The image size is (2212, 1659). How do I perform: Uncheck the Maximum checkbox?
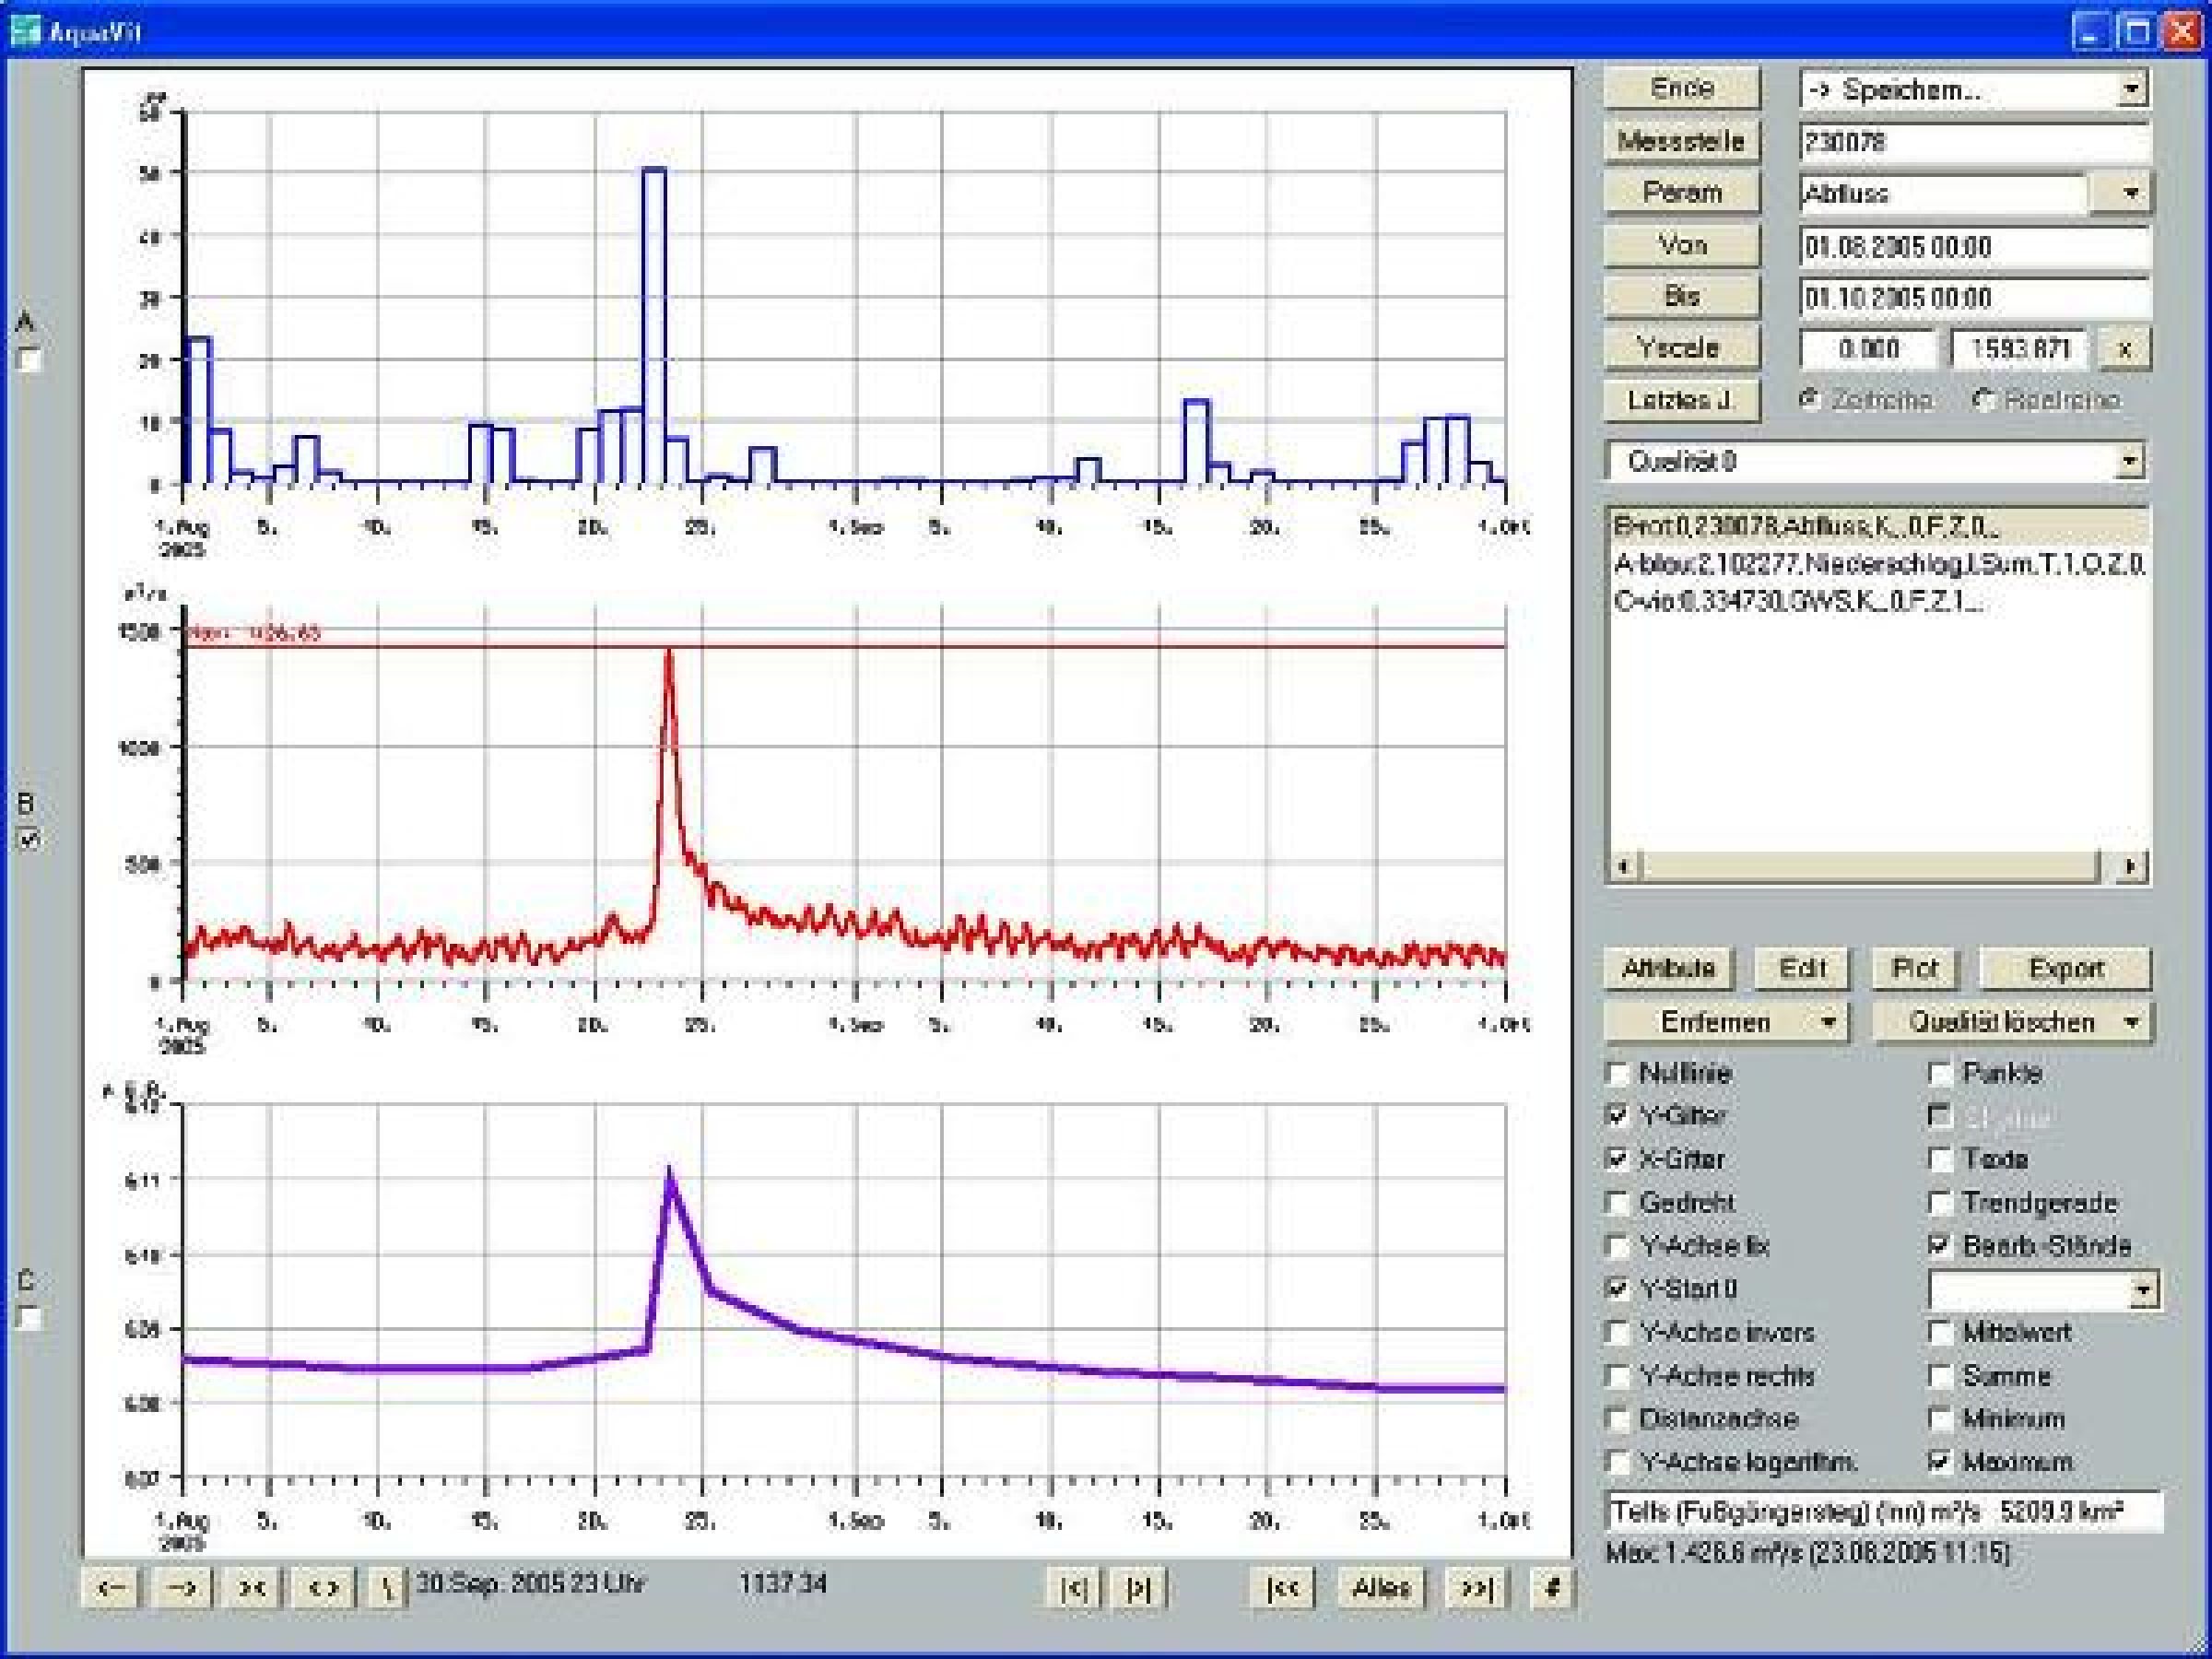(1939, 1462)
